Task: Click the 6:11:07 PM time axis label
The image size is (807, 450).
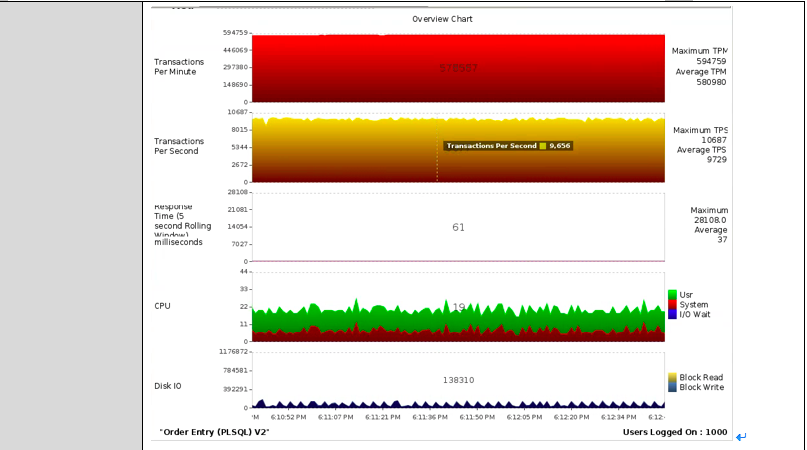Action: (336, 417)
